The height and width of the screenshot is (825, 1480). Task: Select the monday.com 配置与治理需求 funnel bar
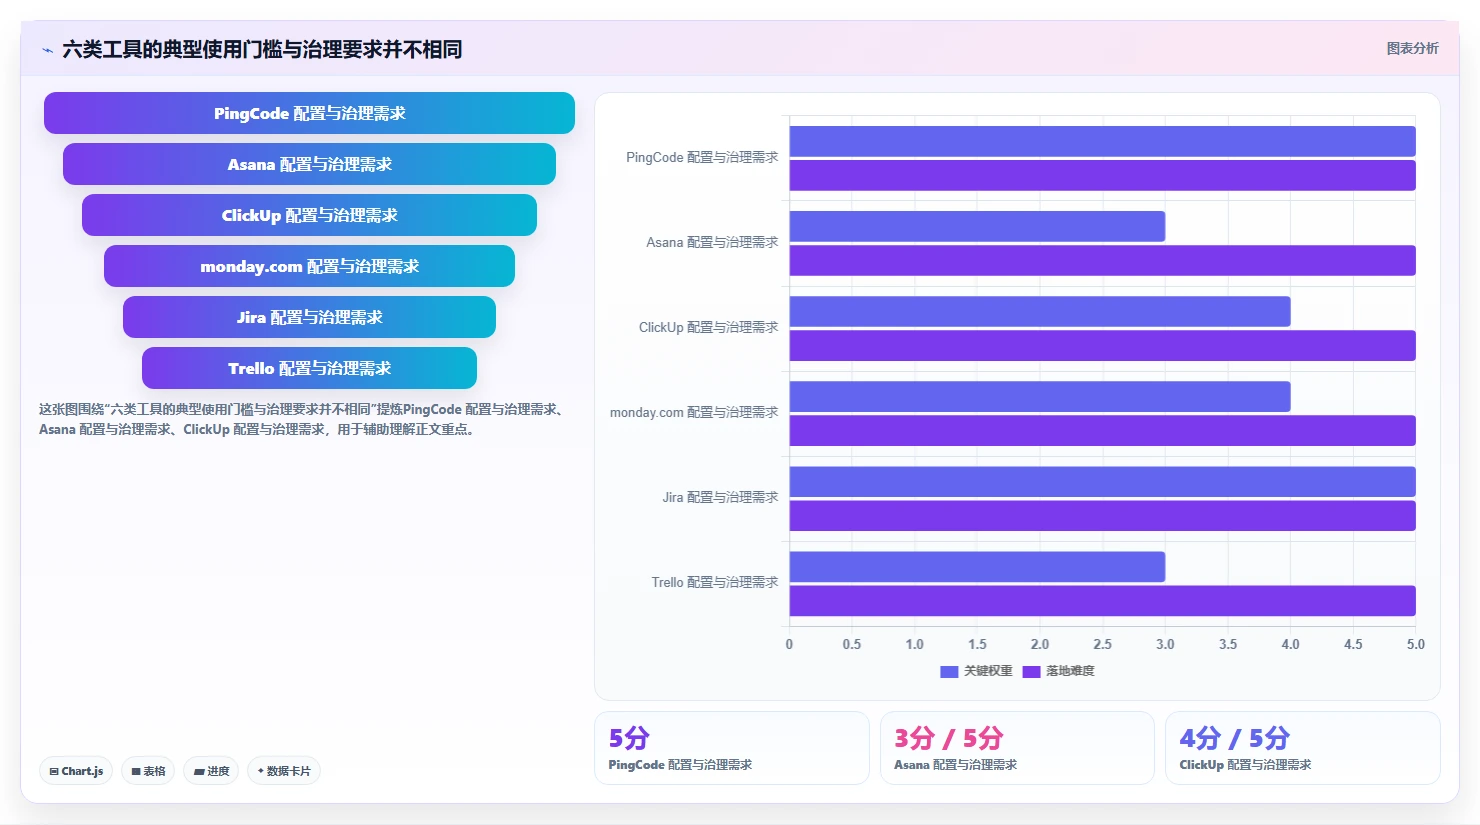point(309,266)
